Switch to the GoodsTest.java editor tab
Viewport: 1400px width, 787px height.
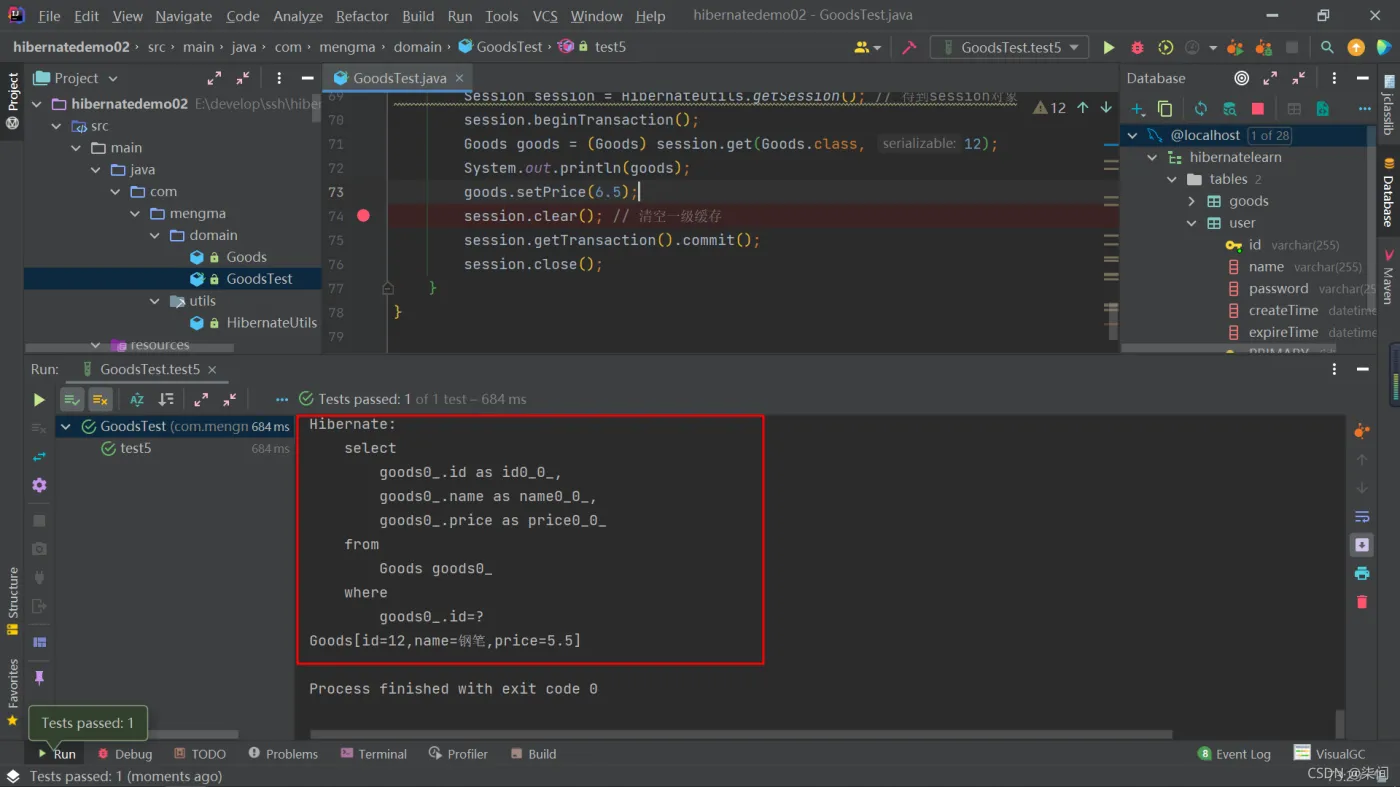click(399, 78)
